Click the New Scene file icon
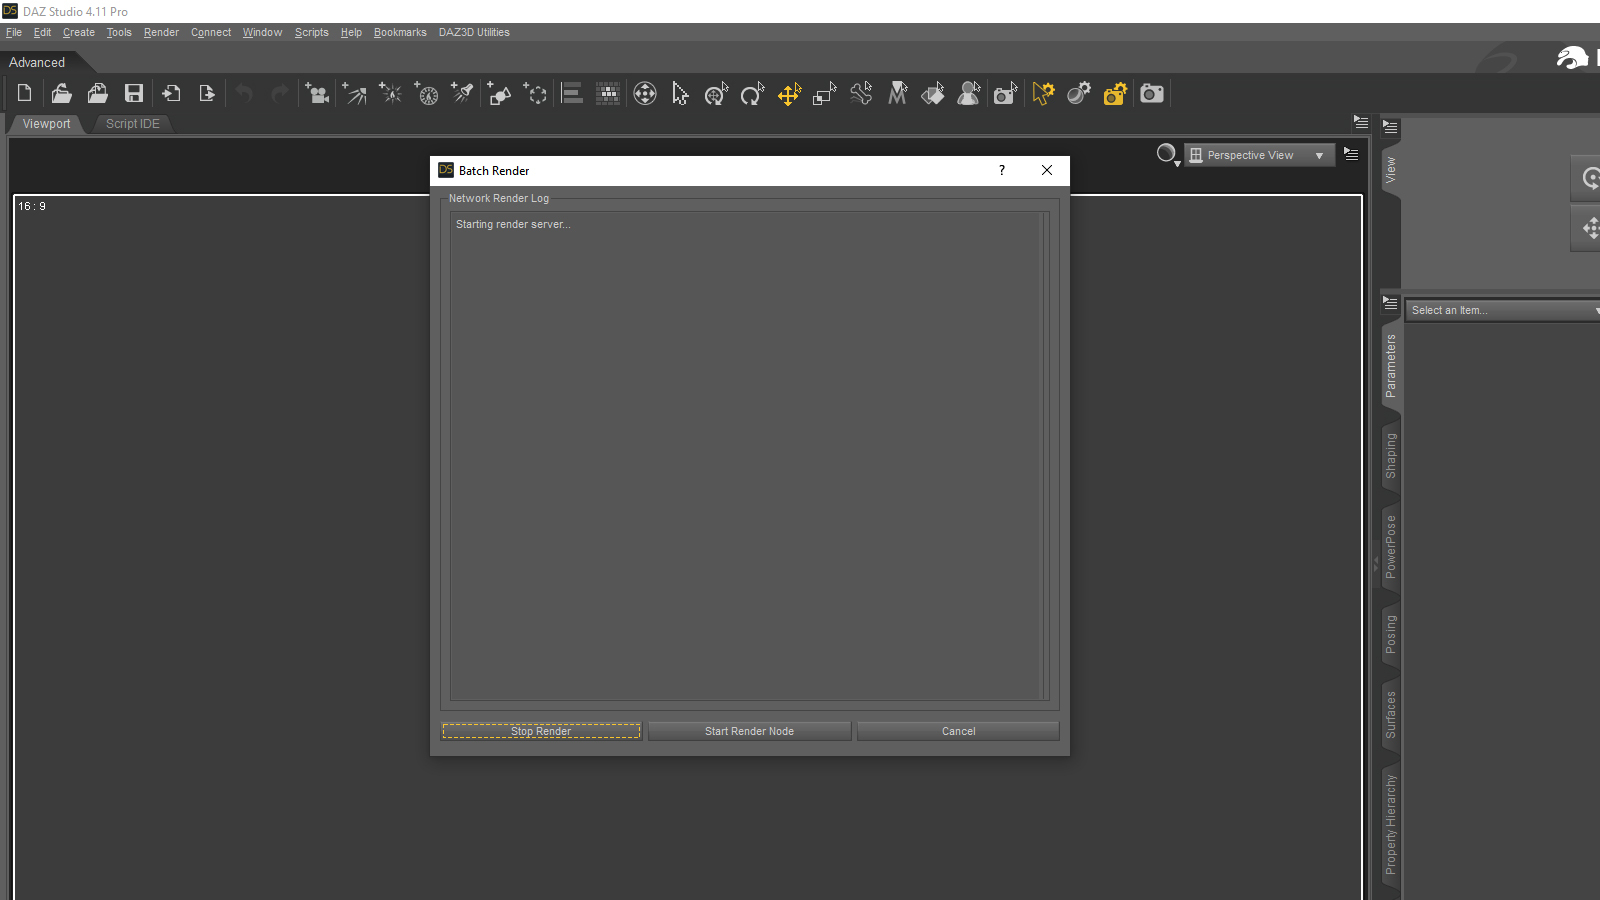 point(25,94)
